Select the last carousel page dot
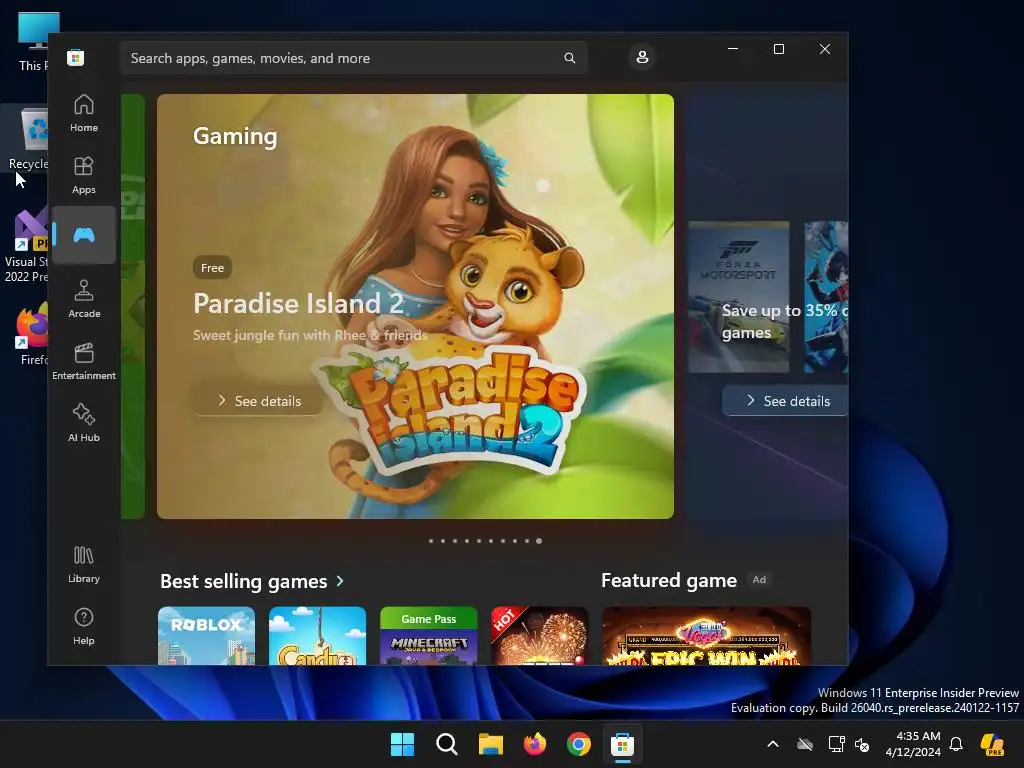Viewport: 1024px width, 768px height. [539, 541]
